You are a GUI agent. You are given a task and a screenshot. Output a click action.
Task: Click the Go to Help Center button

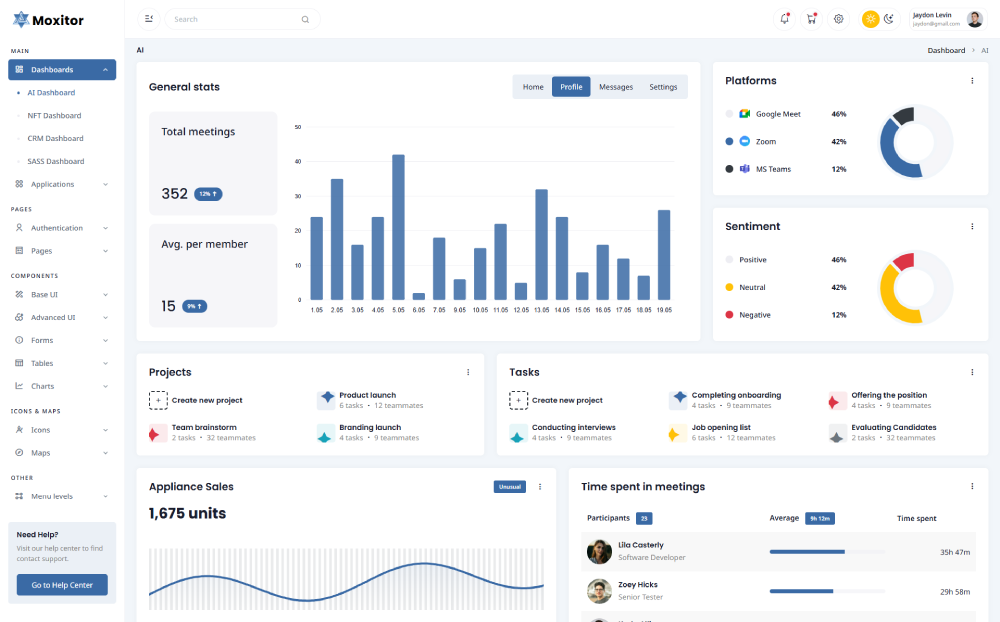pos(62,585)
